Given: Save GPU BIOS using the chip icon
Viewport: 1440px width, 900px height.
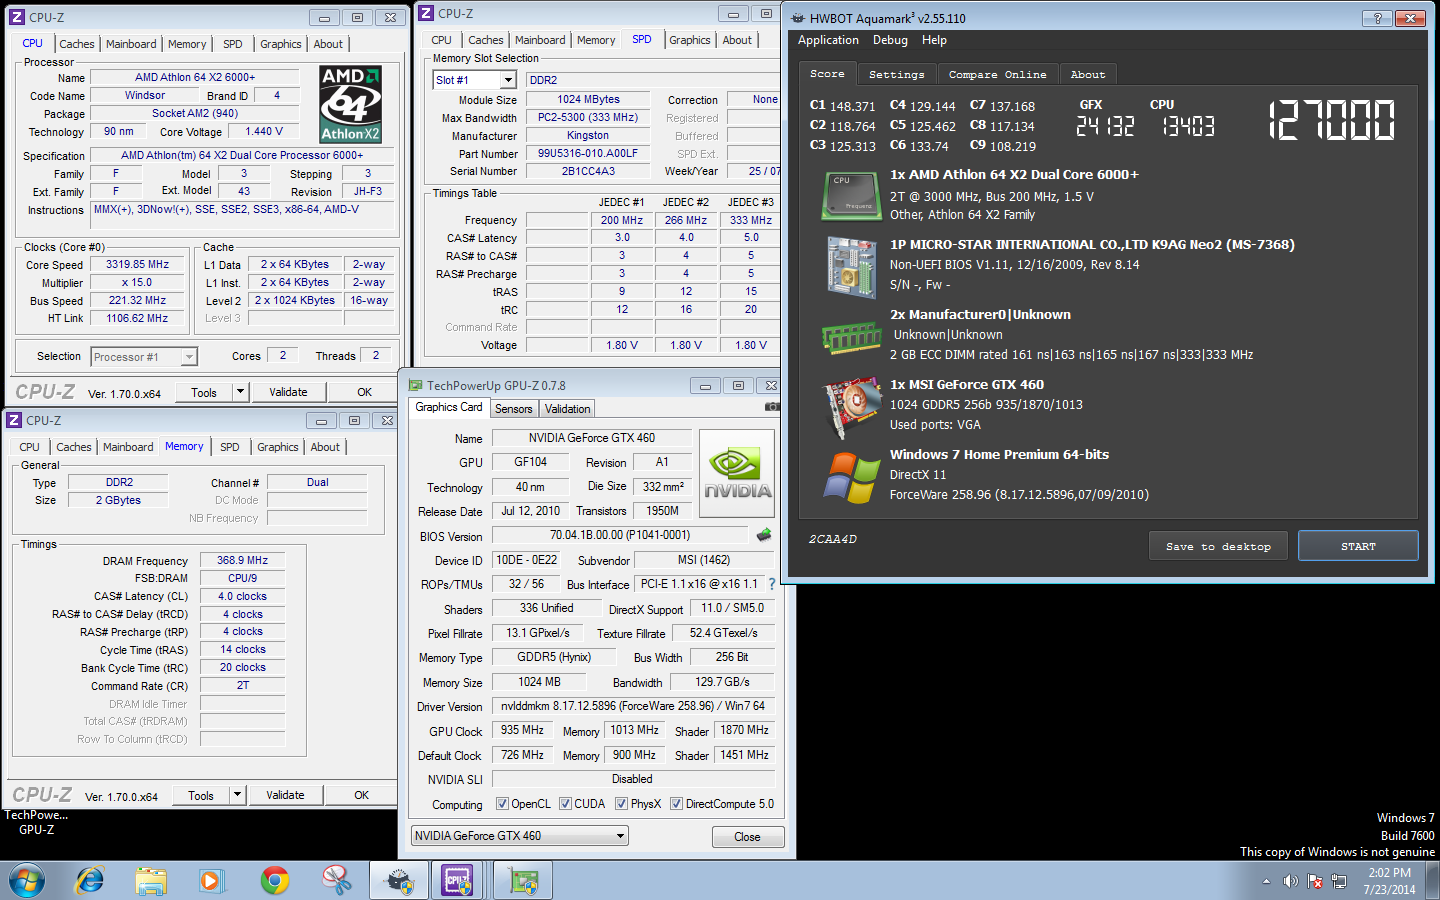Looking at the screenshot, I should point(764,535).
